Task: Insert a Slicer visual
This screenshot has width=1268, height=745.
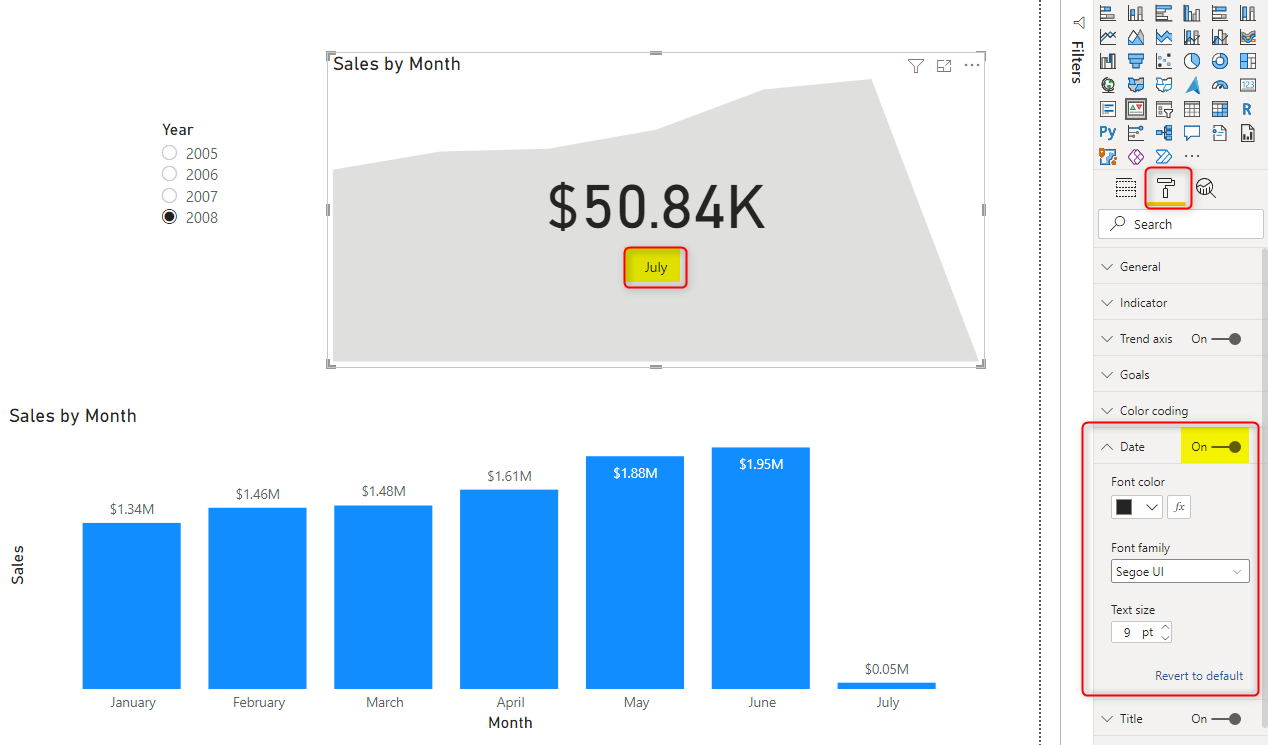Action: click(x=1164, y=108)
